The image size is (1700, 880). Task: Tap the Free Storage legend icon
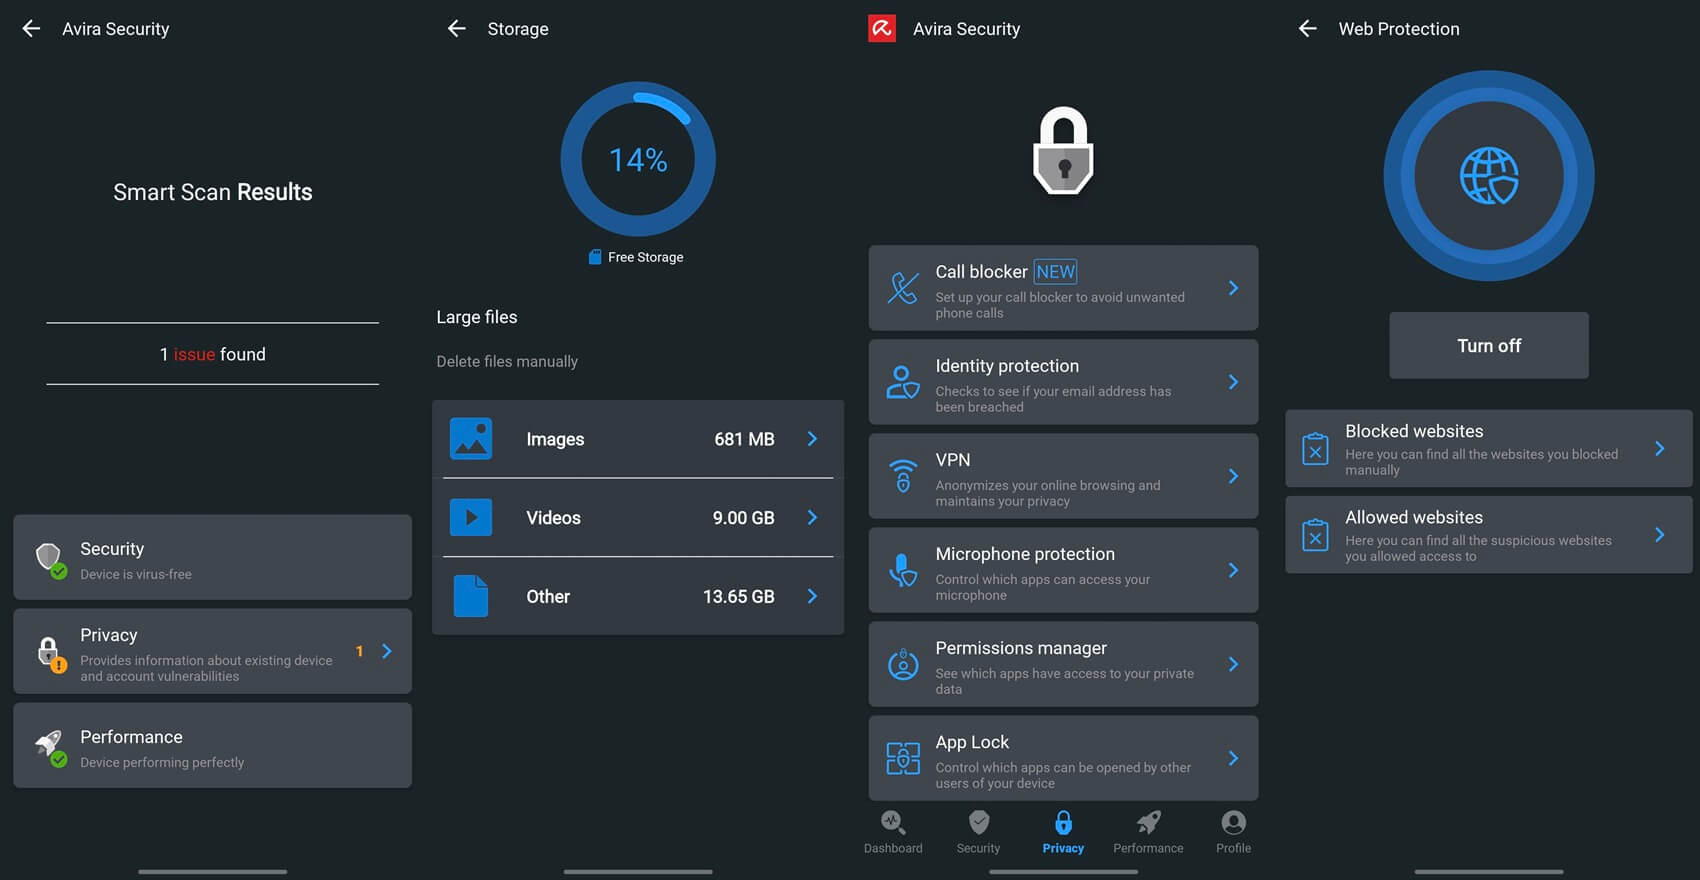(595, 257)
